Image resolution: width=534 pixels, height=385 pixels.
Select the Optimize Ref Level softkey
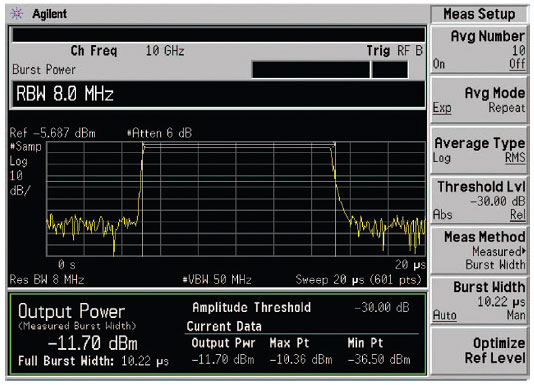coord(479,351)
